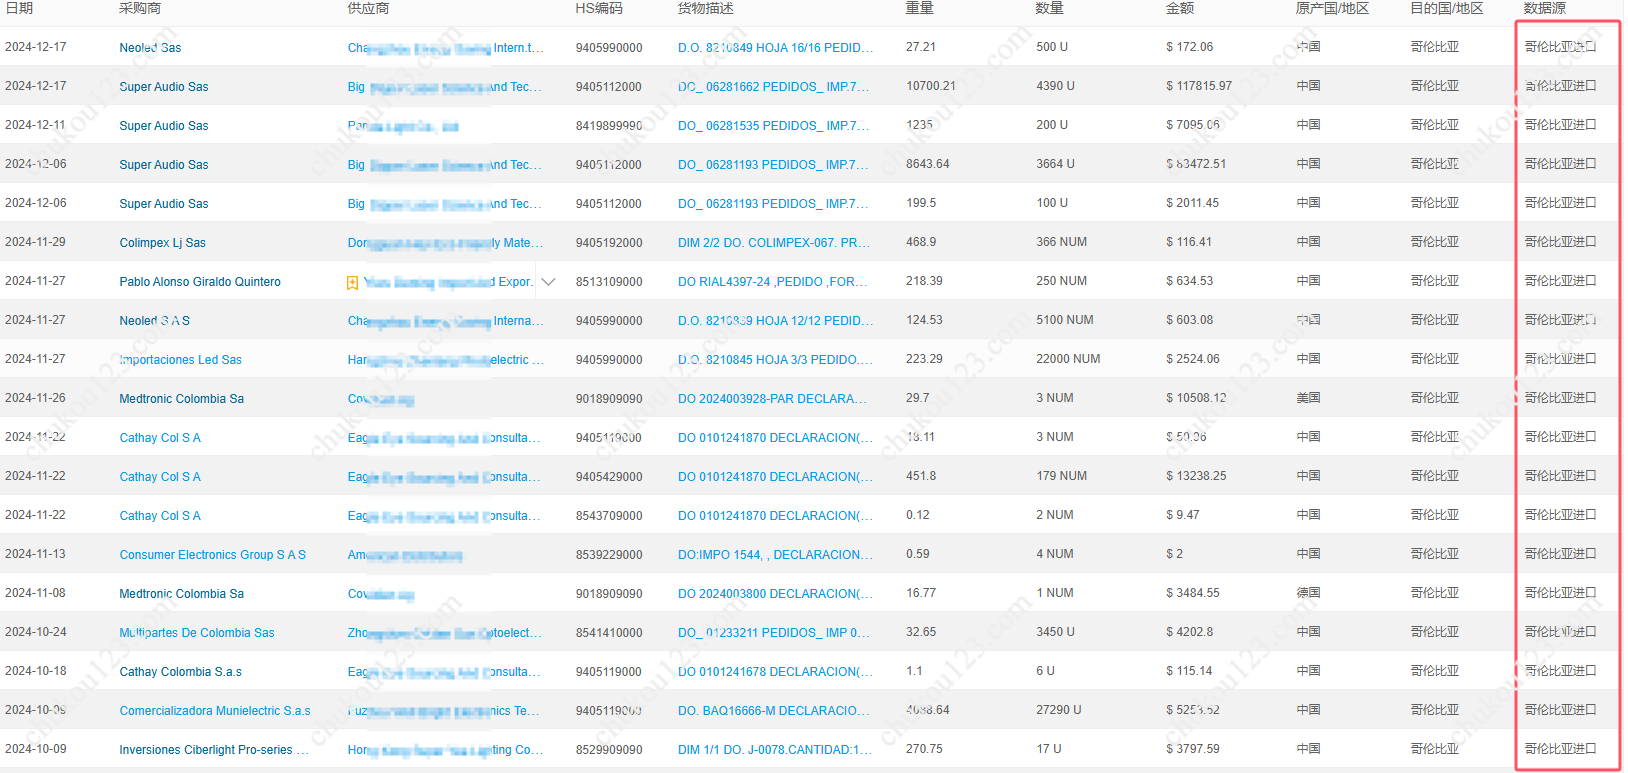Open supplier link in the 2024-12-11 row
The image size is (1628, 773).
pyautogui.click(x=402, y=126)
